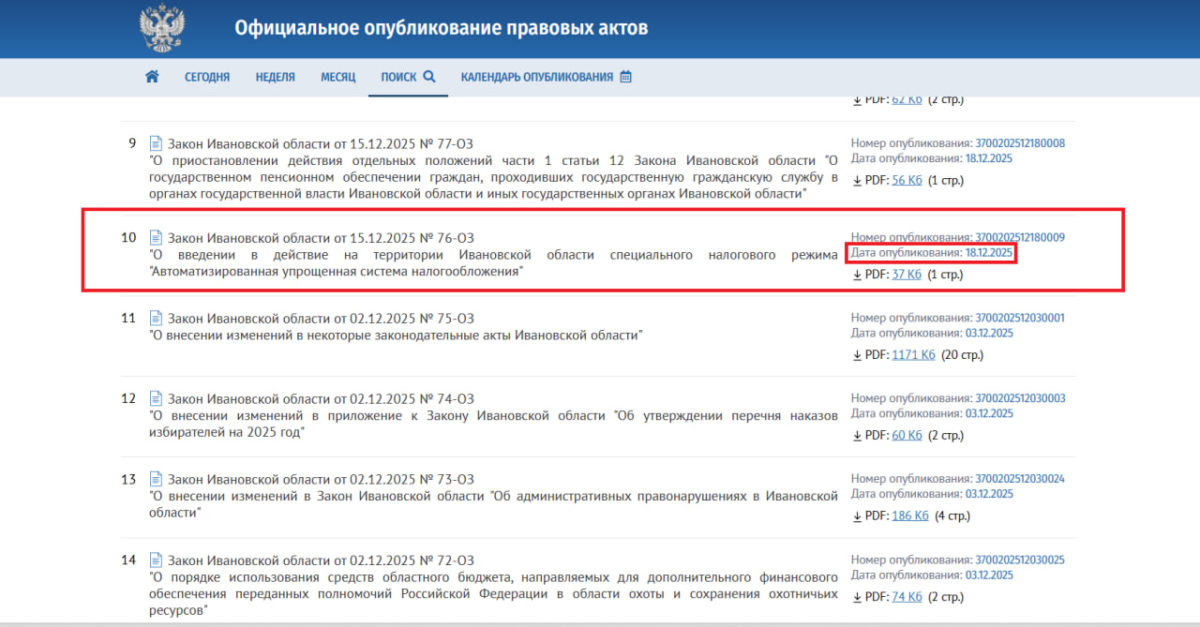Download the 37 Кб PDF

coord(906,274)
